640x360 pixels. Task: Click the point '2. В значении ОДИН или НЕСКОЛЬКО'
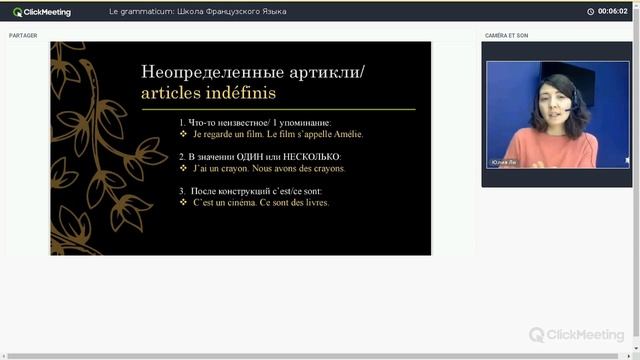260,157
